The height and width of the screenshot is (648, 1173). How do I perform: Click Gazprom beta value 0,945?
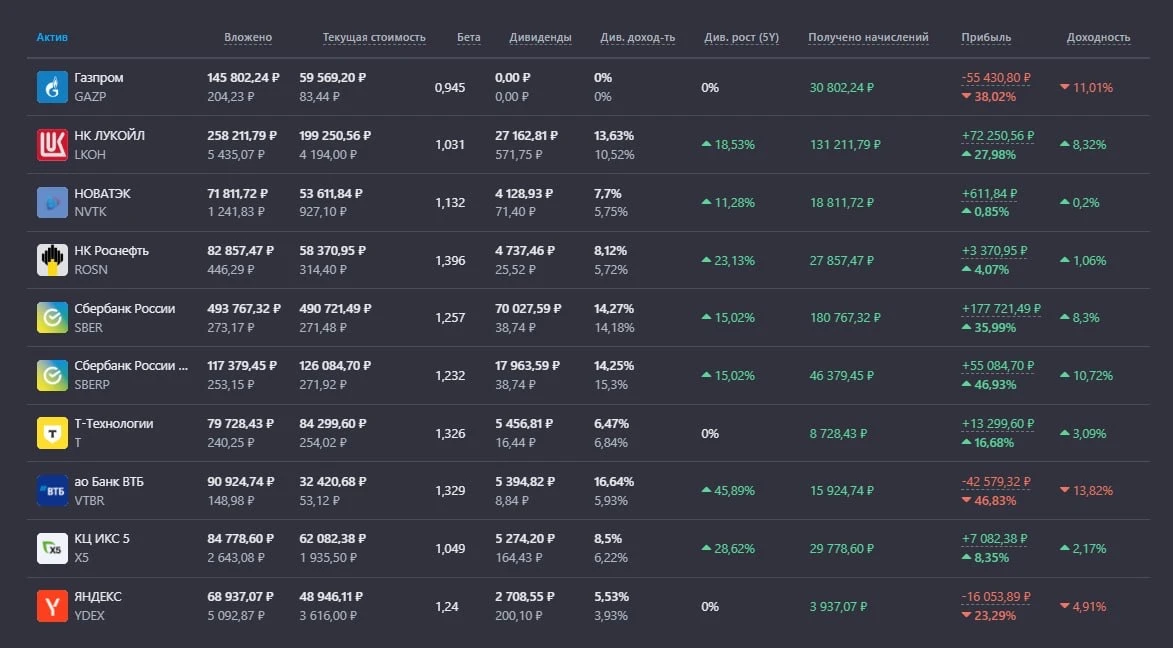click(x=450, y=88)
